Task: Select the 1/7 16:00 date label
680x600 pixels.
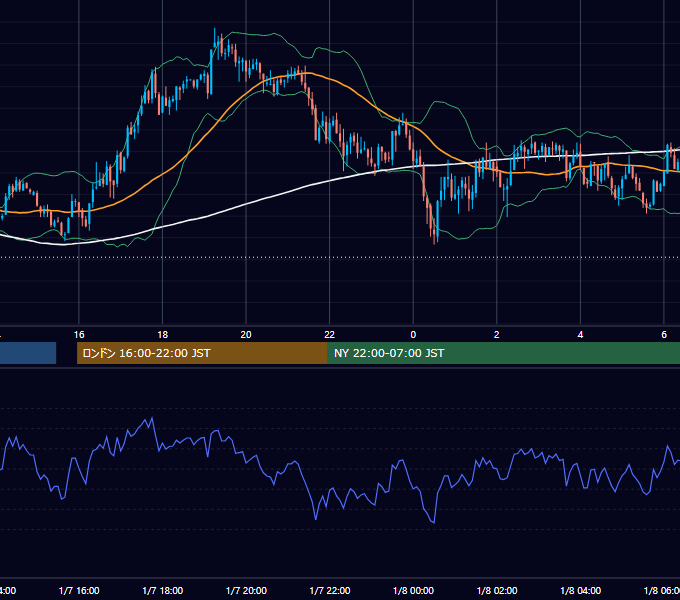Action: coord(79,590)
